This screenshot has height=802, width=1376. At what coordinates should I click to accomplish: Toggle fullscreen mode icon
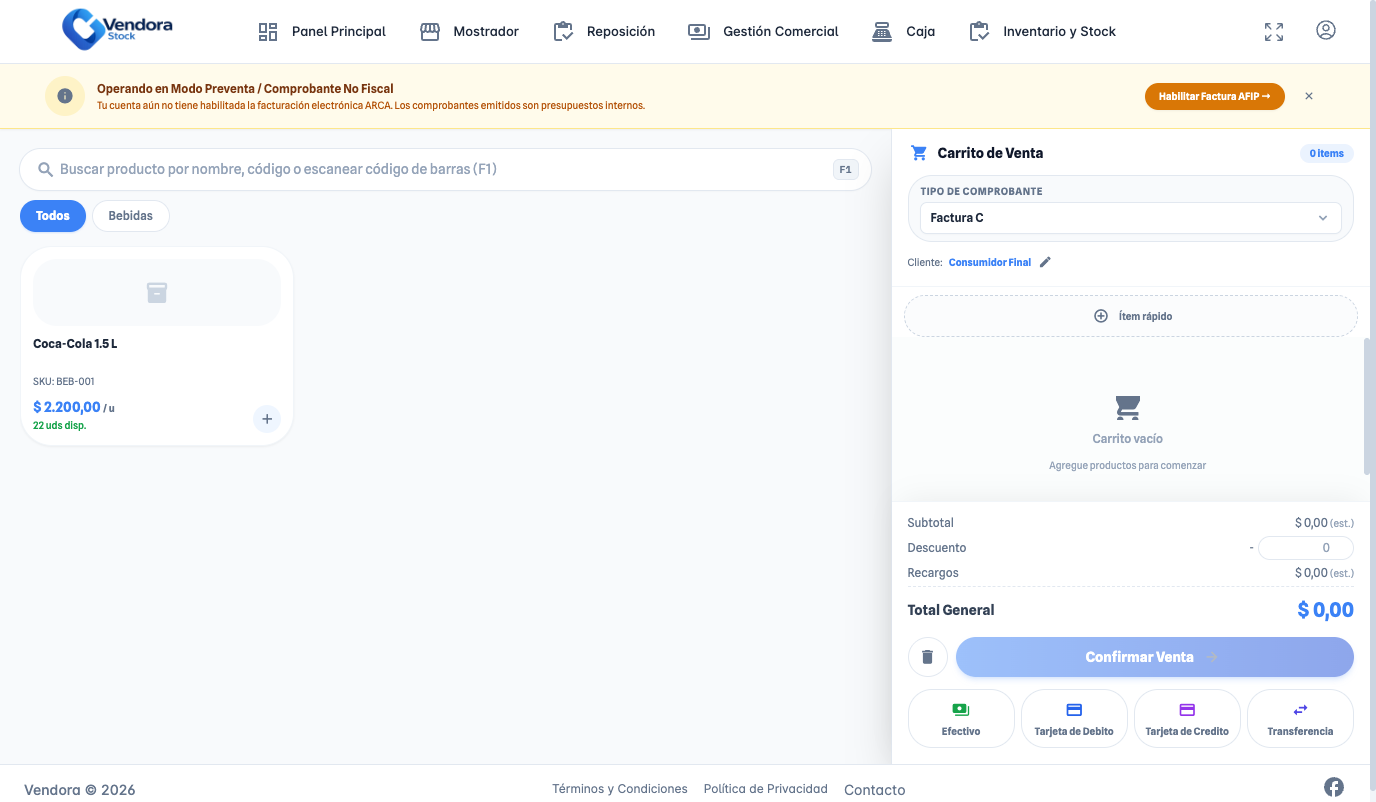(1274, 32)
